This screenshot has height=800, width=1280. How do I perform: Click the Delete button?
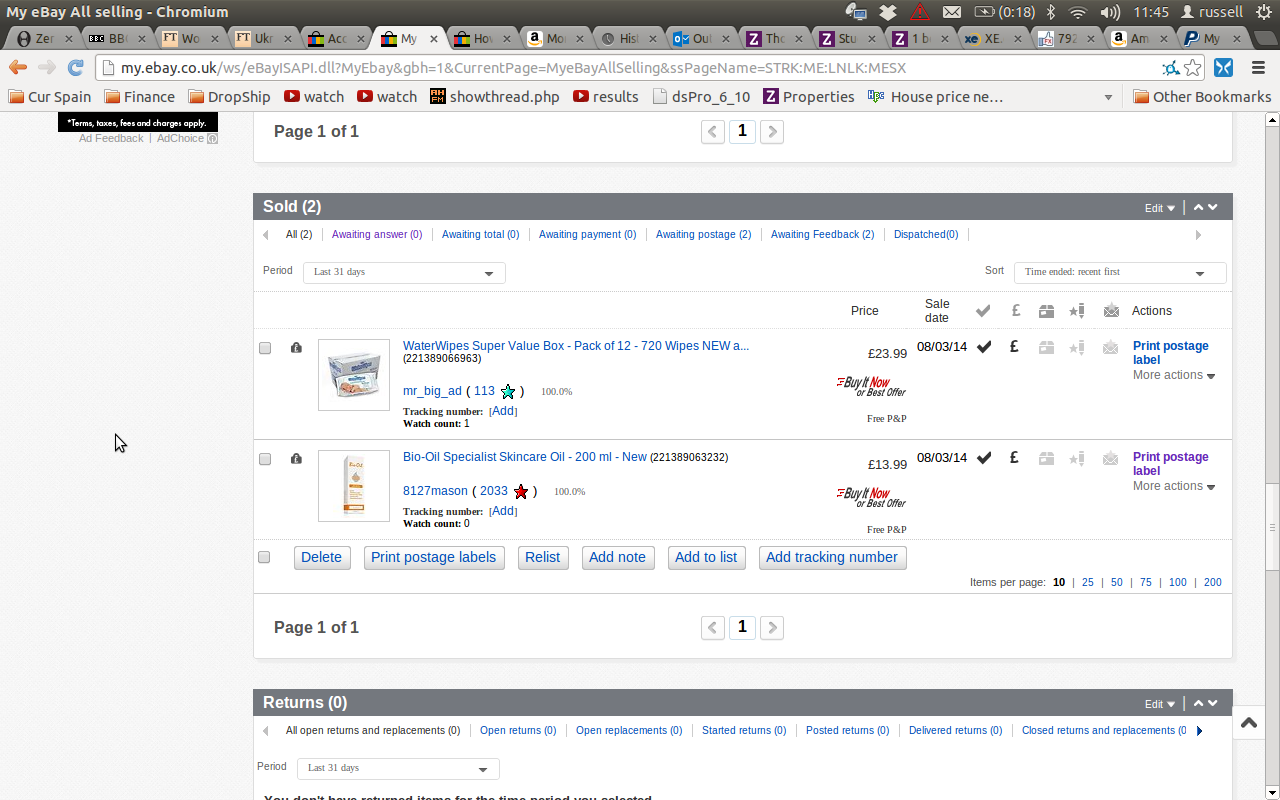tap(322, 558)
